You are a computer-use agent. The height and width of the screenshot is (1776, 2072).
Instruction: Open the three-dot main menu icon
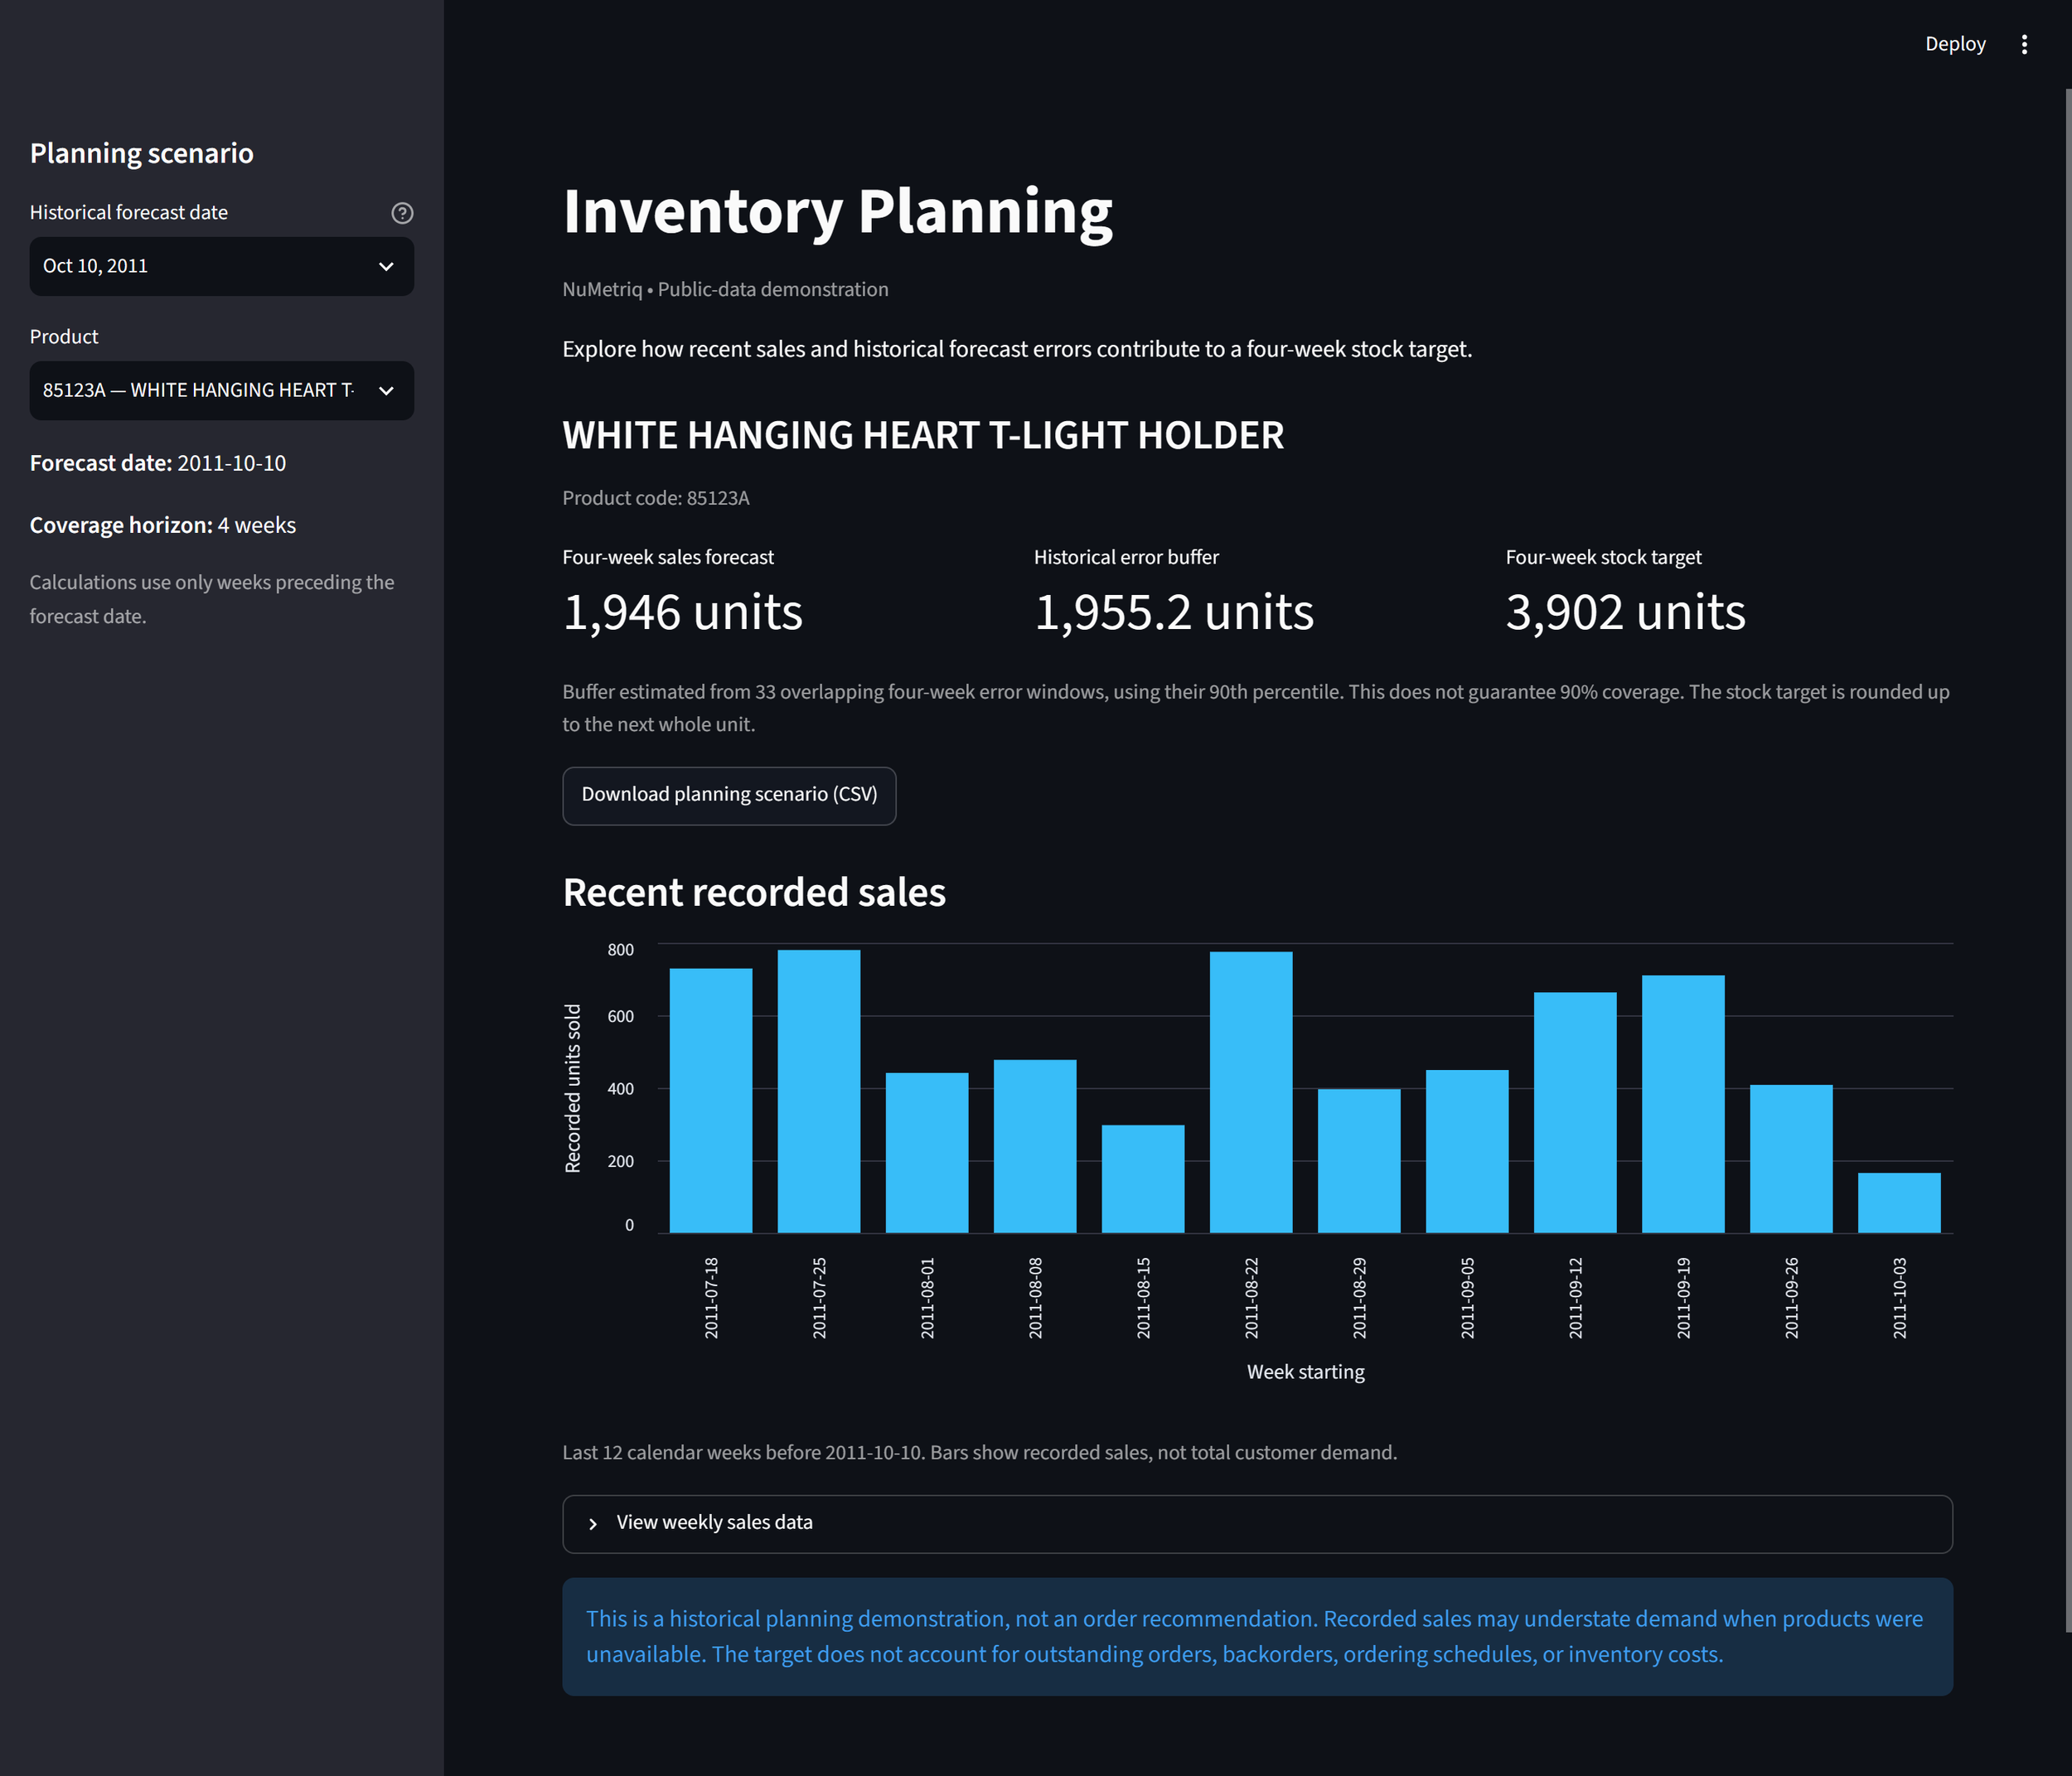coord(2024,44)
